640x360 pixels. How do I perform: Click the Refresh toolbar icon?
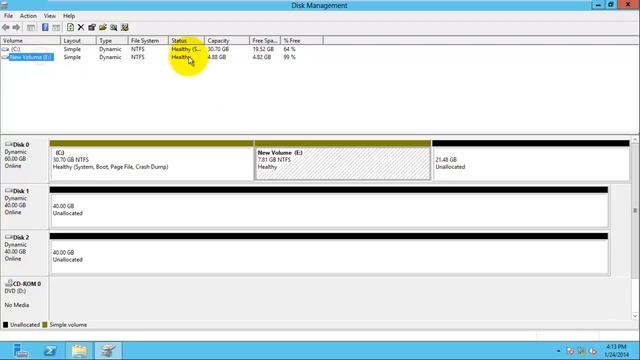point(70,27)
